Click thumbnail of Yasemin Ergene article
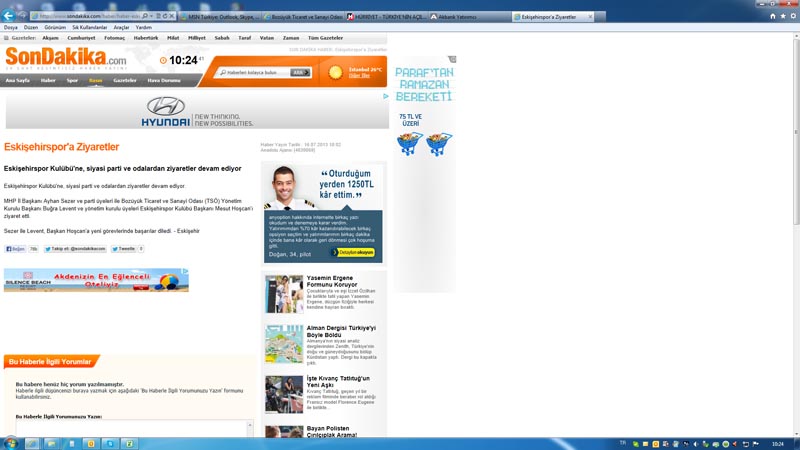 pos(284,294)
